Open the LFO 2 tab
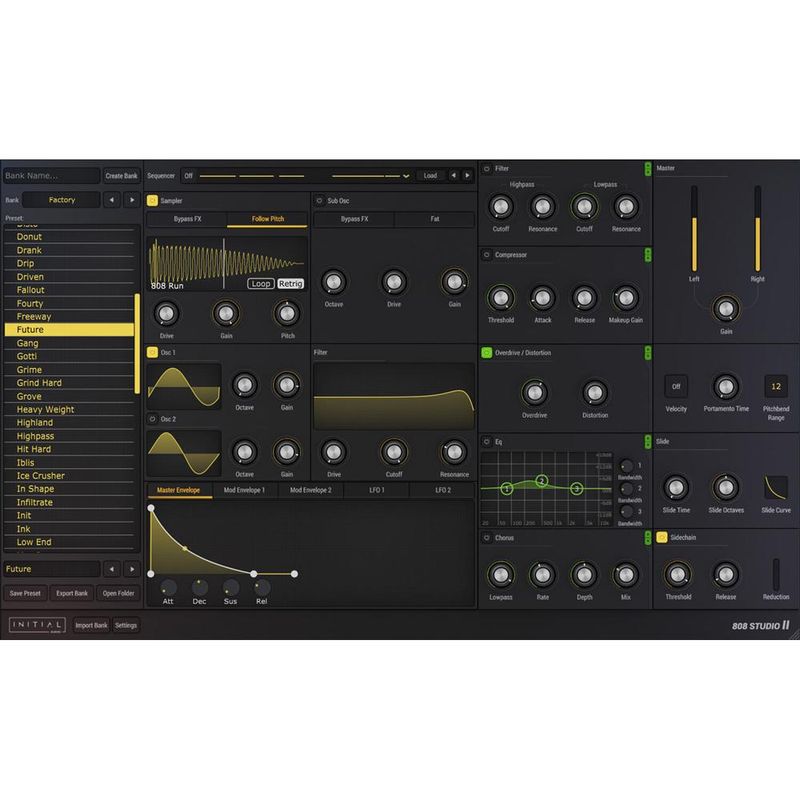Screen dimensions: 800x800 pos(443,490)
